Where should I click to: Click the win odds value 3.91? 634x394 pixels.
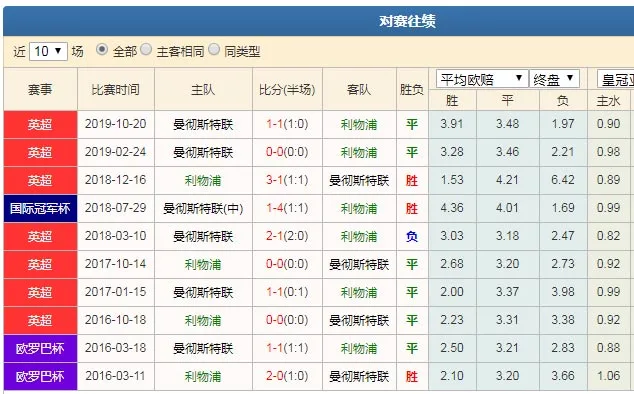point(452,124)
